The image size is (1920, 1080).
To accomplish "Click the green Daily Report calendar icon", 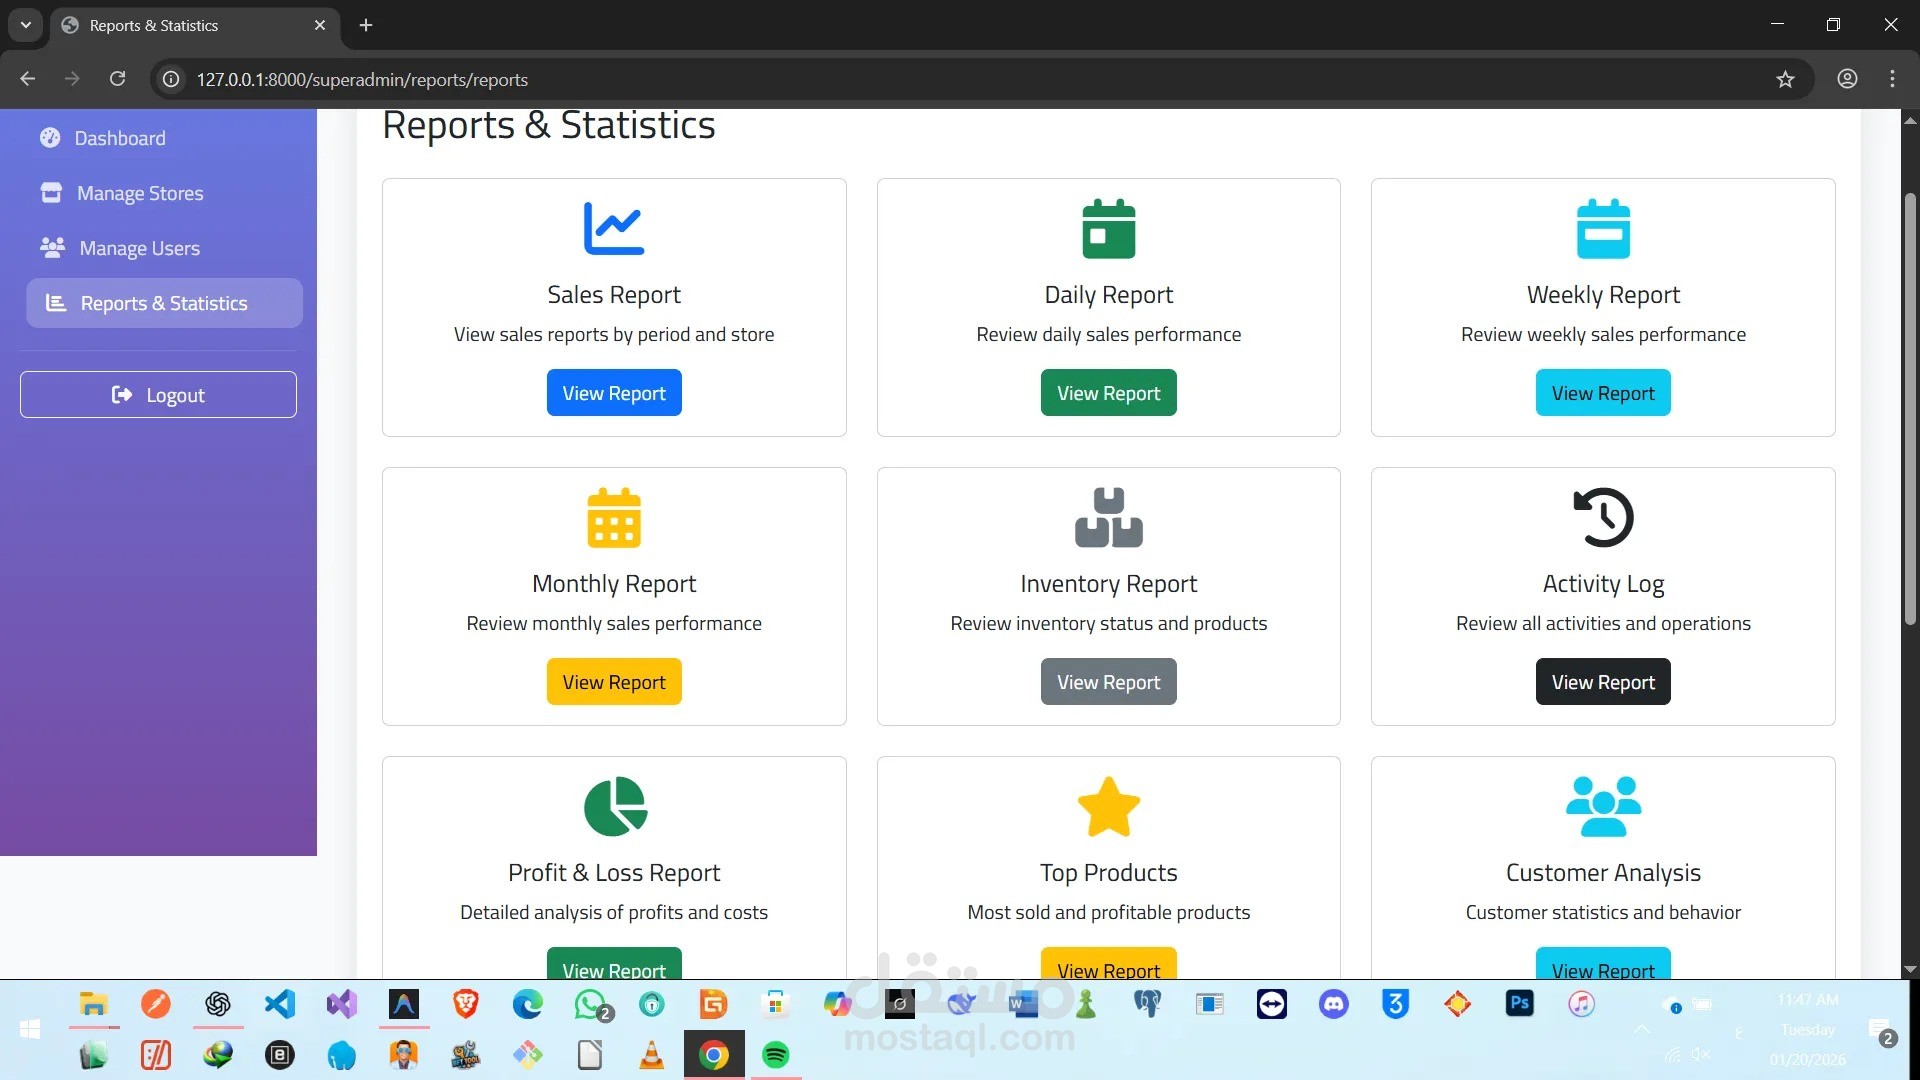I will [x=1108, y=229].
